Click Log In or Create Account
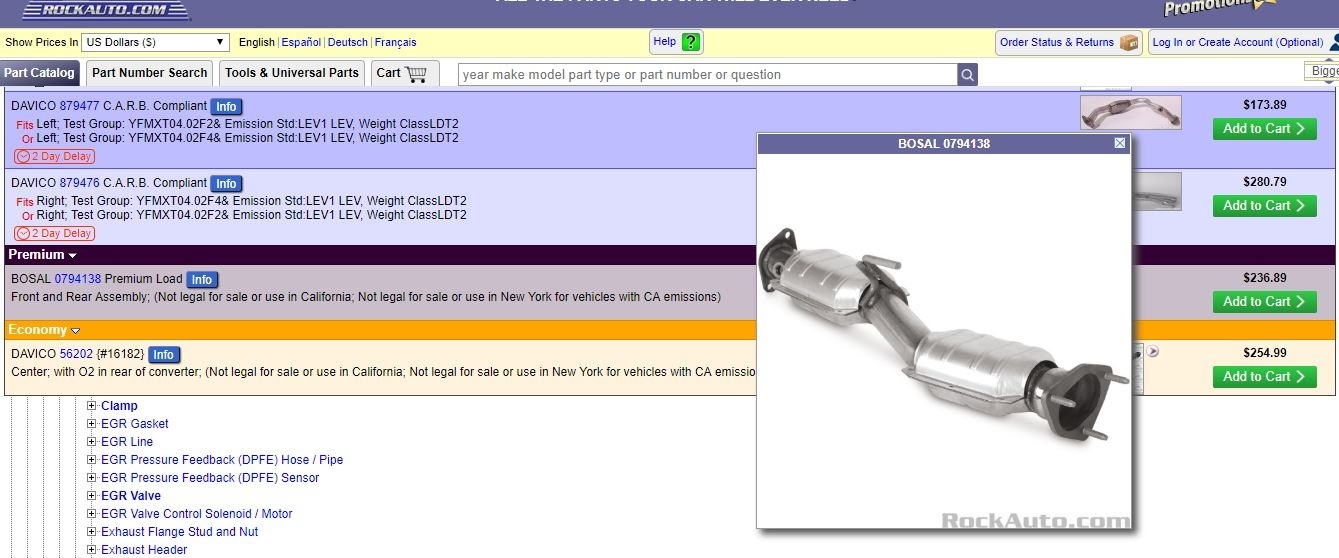1339x558 pixels. pos(1237,43)
